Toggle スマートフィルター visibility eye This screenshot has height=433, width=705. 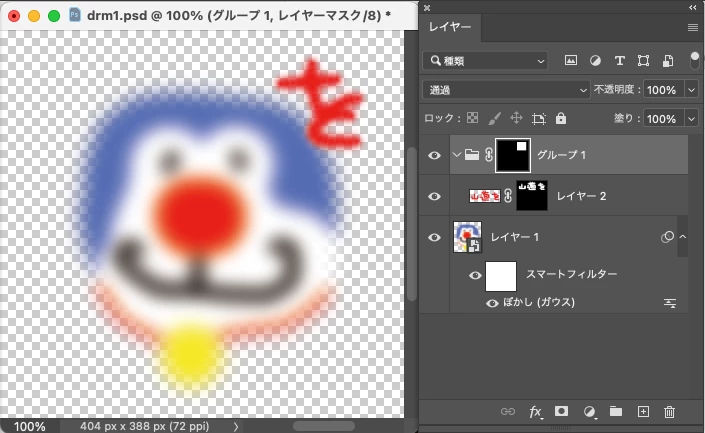[x=475, y=276]
